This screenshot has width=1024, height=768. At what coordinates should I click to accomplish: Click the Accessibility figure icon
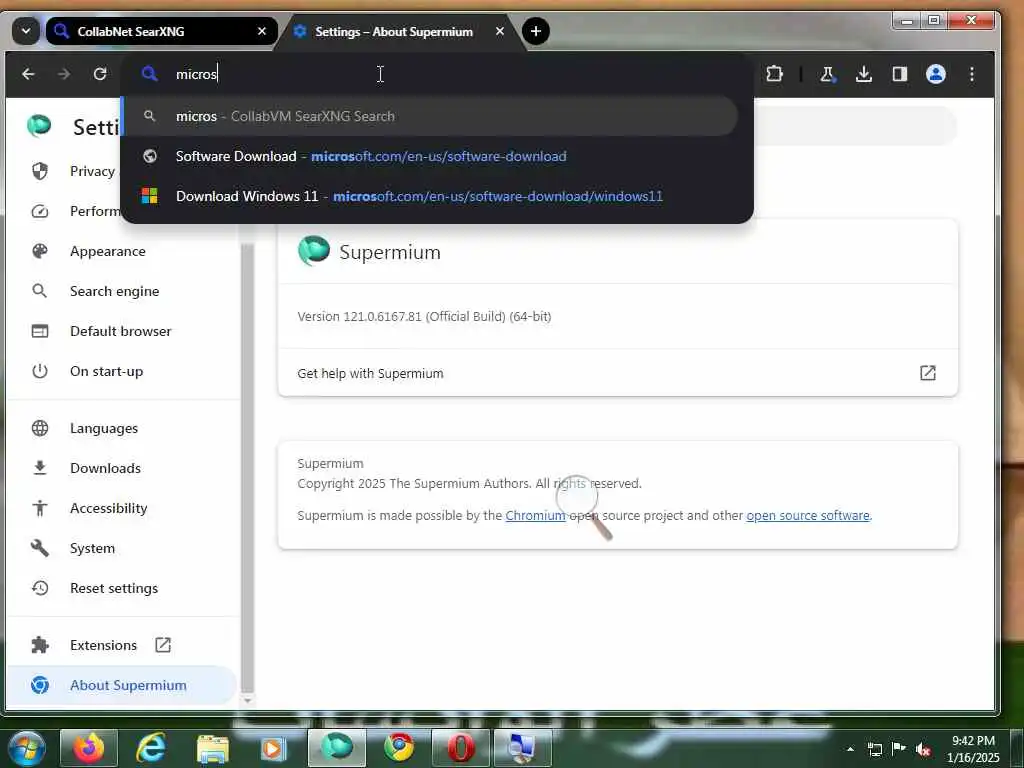click(x=40, y=508)
